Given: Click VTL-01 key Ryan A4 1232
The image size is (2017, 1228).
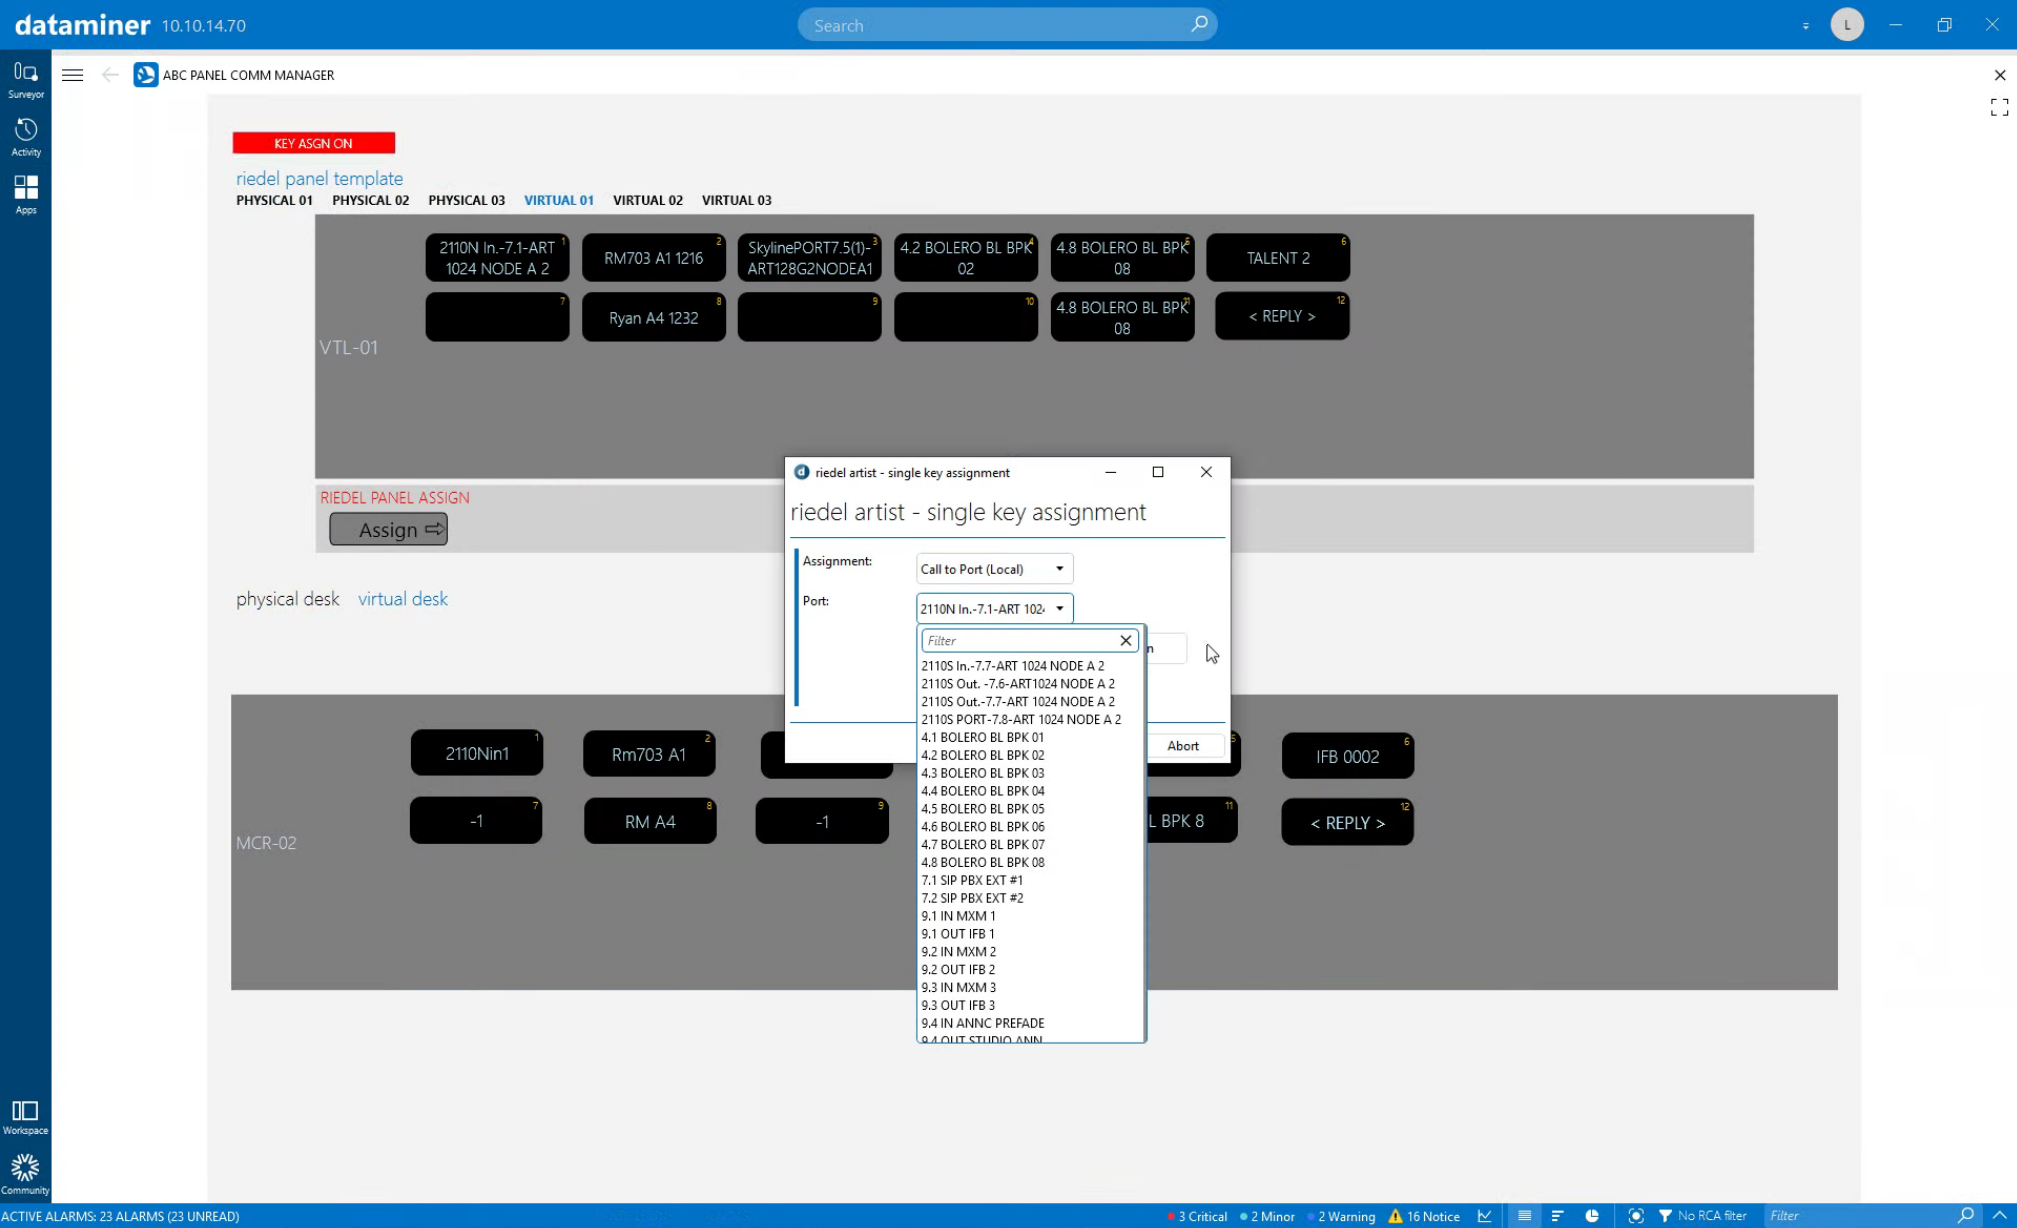Looking at the screenshot, I should click(x=654, y=318).
